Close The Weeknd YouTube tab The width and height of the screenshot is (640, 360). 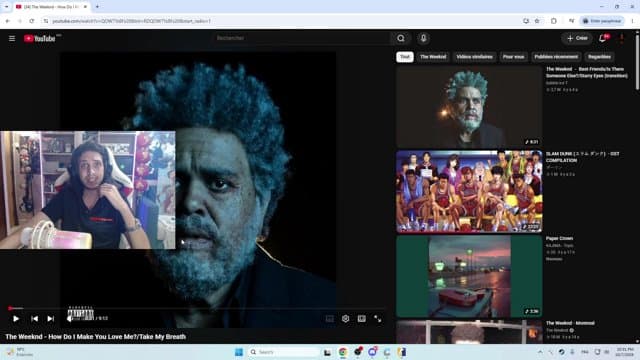point(85,7)
